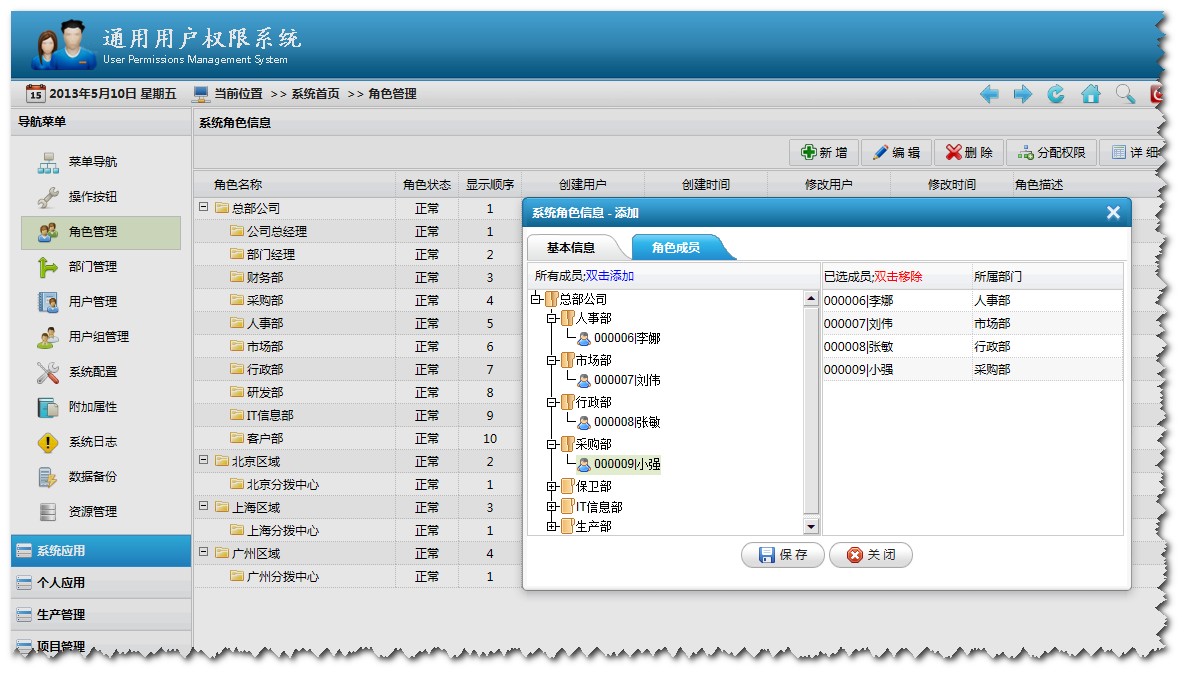Click the 编辑 pencil edit icon
Viewport: 1185px width, 676px height.
point(879,150)
